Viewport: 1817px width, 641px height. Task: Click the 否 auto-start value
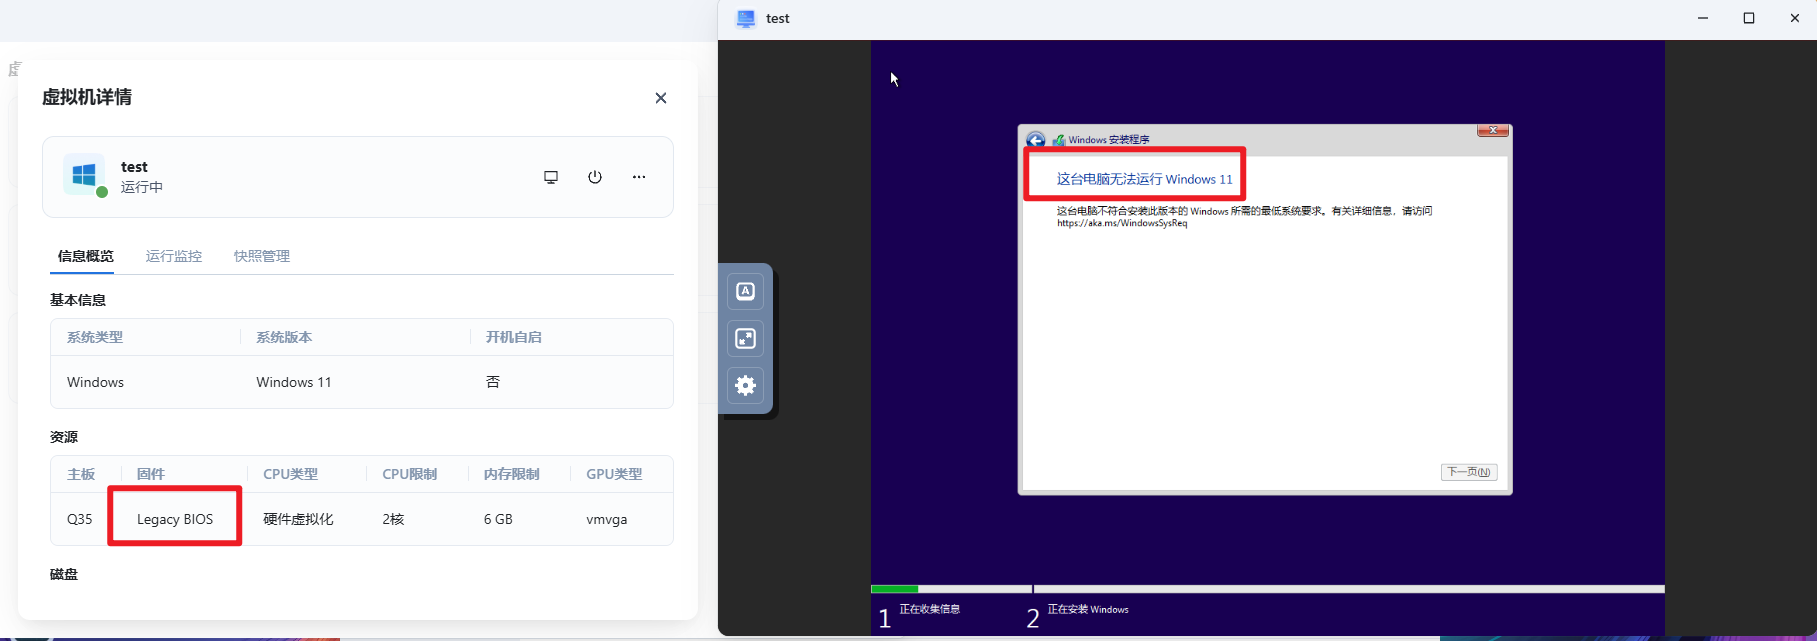[x=493, y=382]
